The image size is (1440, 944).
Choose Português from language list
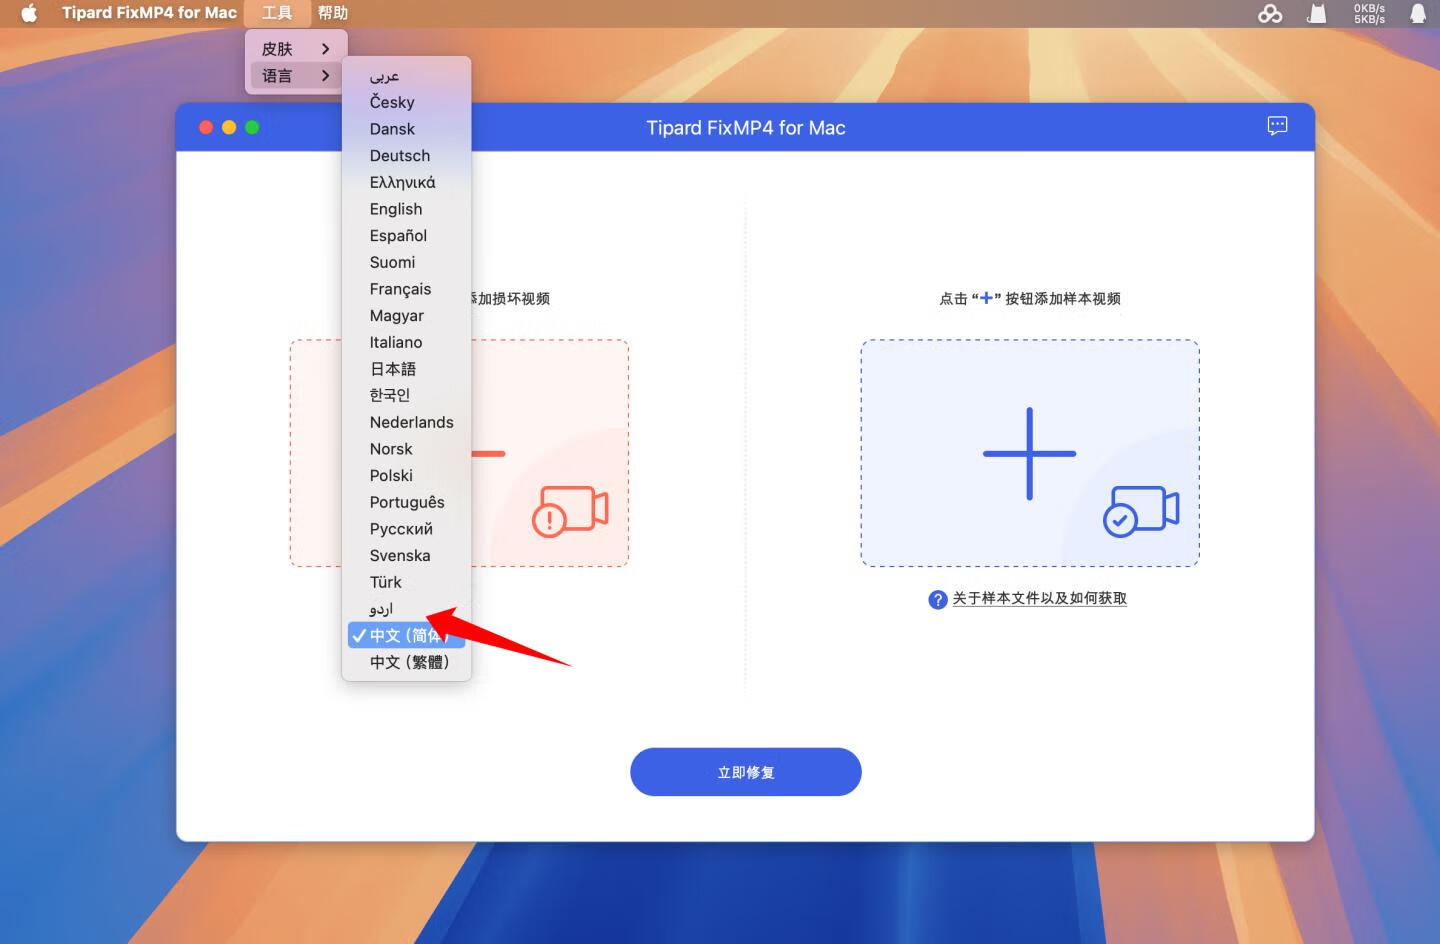coord(406,502)
